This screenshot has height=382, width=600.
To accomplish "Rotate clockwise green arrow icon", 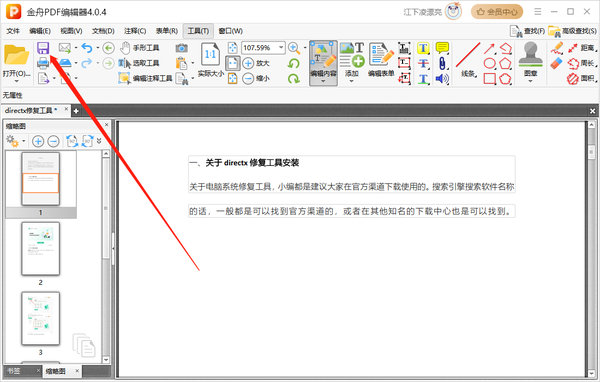I will (293, 78).
